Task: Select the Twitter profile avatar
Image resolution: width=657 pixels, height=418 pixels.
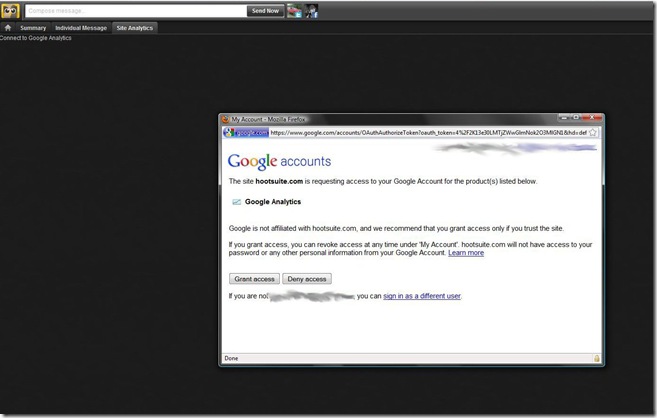Action: coord(294,11)
